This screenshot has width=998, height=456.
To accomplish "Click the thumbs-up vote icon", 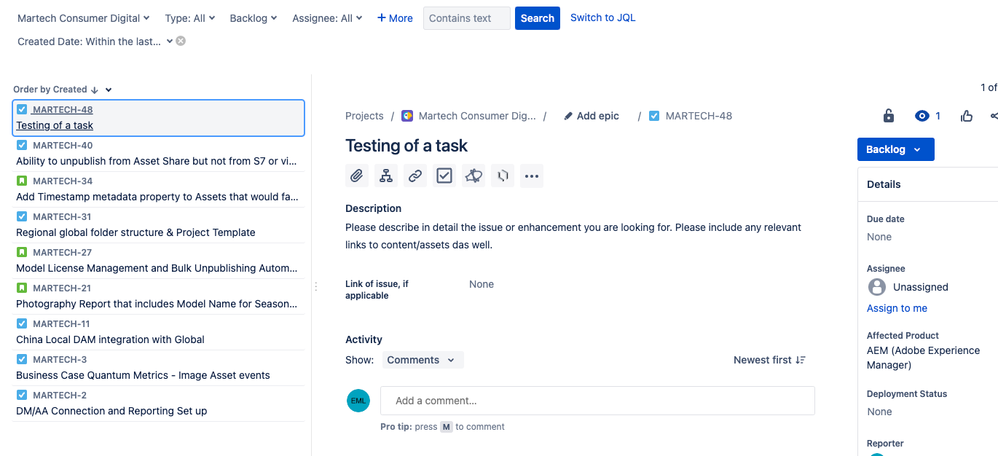I will point(967,116).
